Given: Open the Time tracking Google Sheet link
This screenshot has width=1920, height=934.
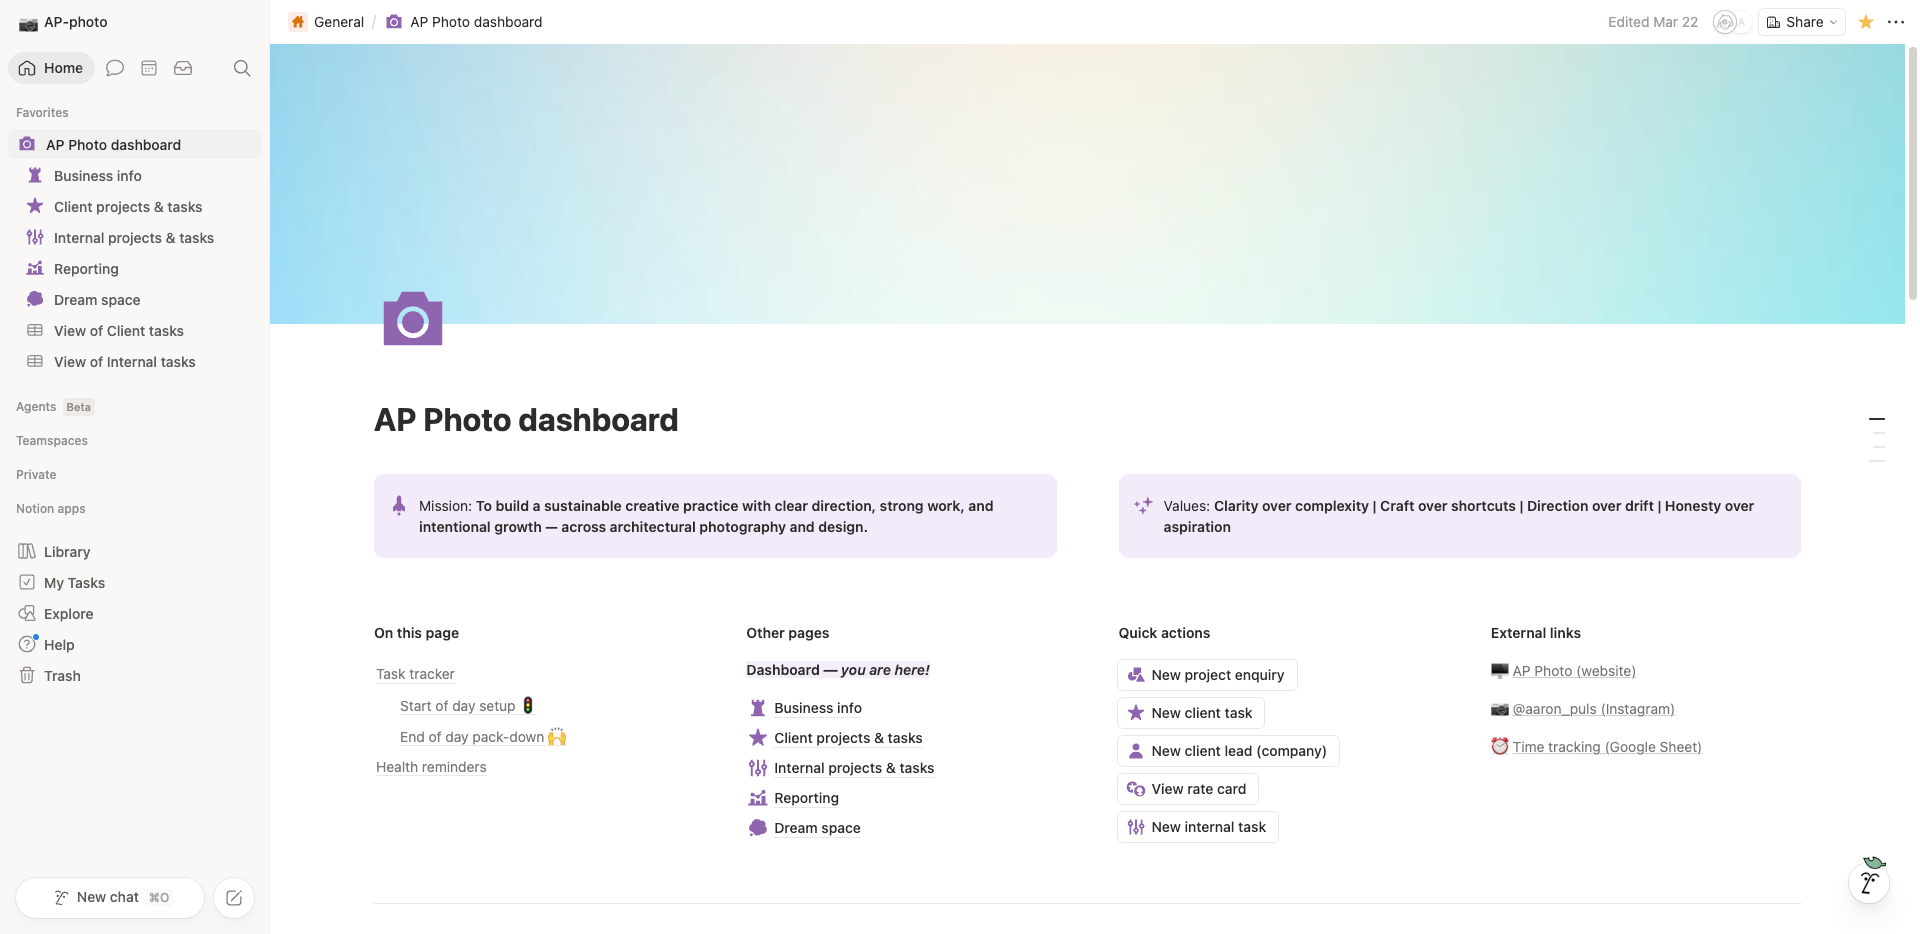Looking at the screenshot, I should [x=1606, y=746].
